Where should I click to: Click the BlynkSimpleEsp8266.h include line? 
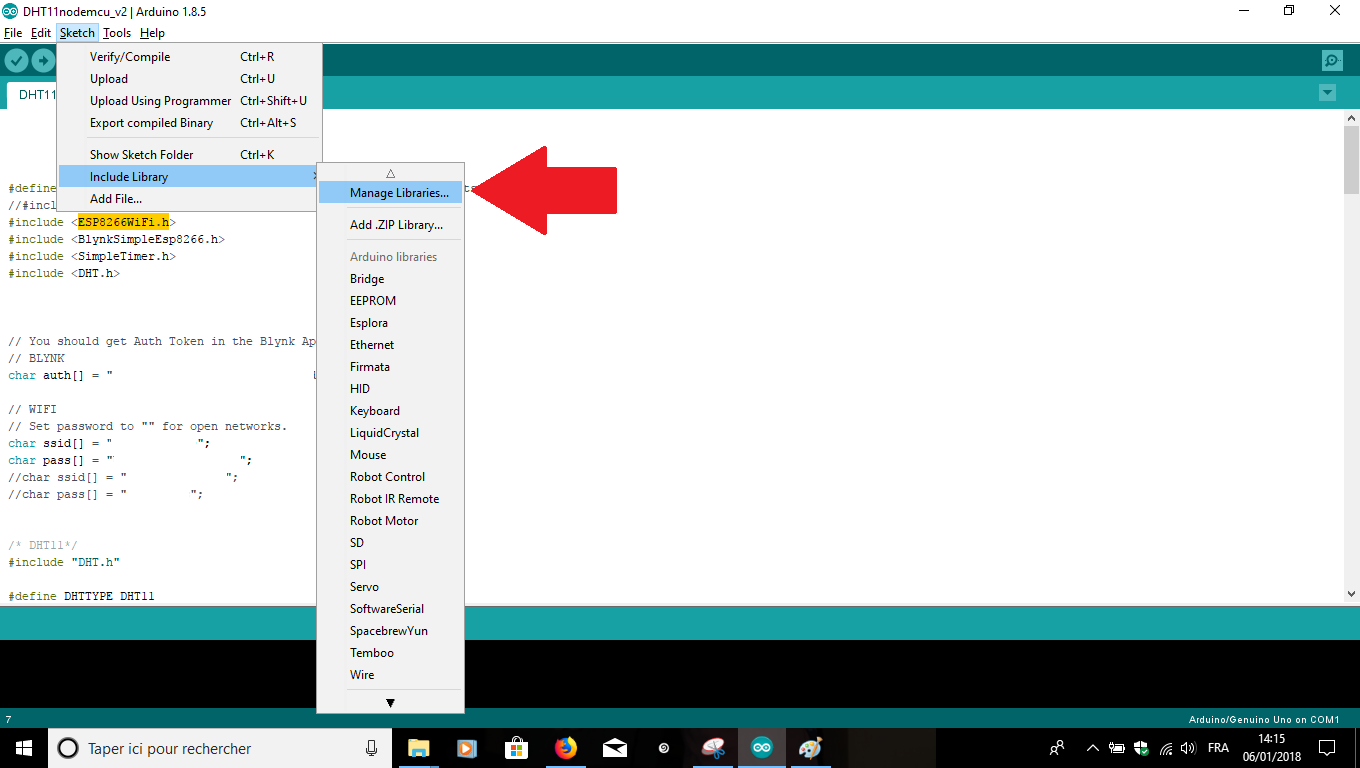[117, 239]
